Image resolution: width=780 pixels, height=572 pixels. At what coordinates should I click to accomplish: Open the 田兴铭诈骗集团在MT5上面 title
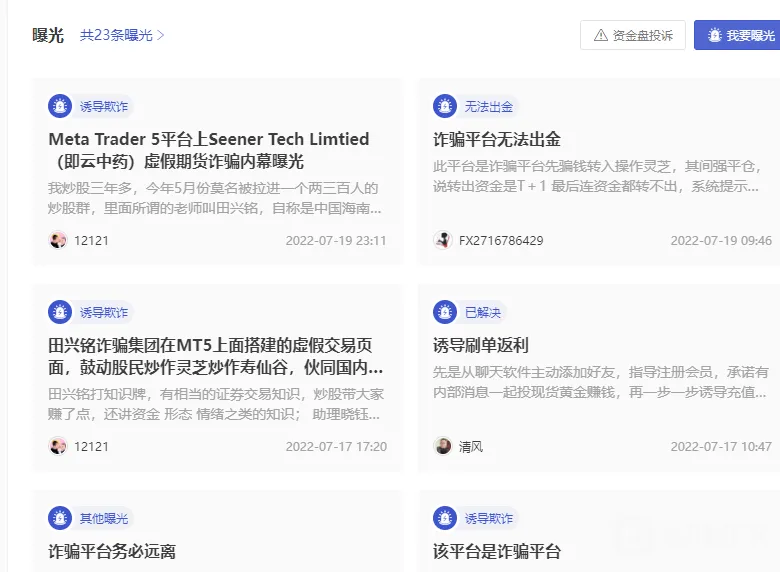pyautogui.click(x=216, y=356)
